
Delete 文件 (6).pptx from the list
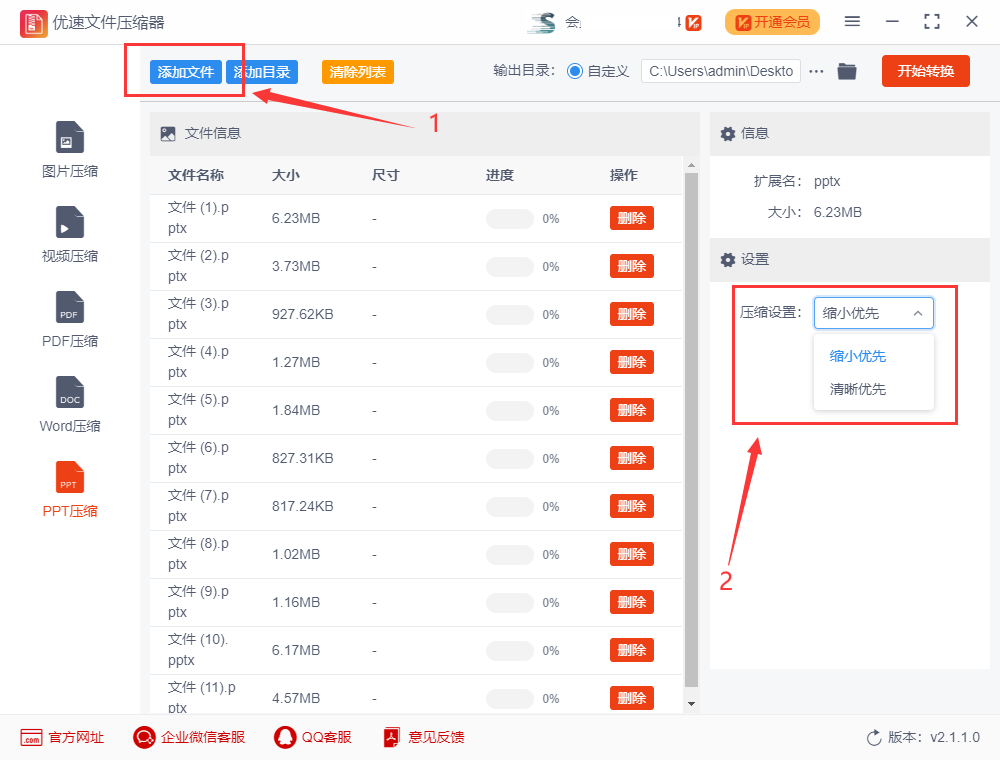[x=631, y=458]
